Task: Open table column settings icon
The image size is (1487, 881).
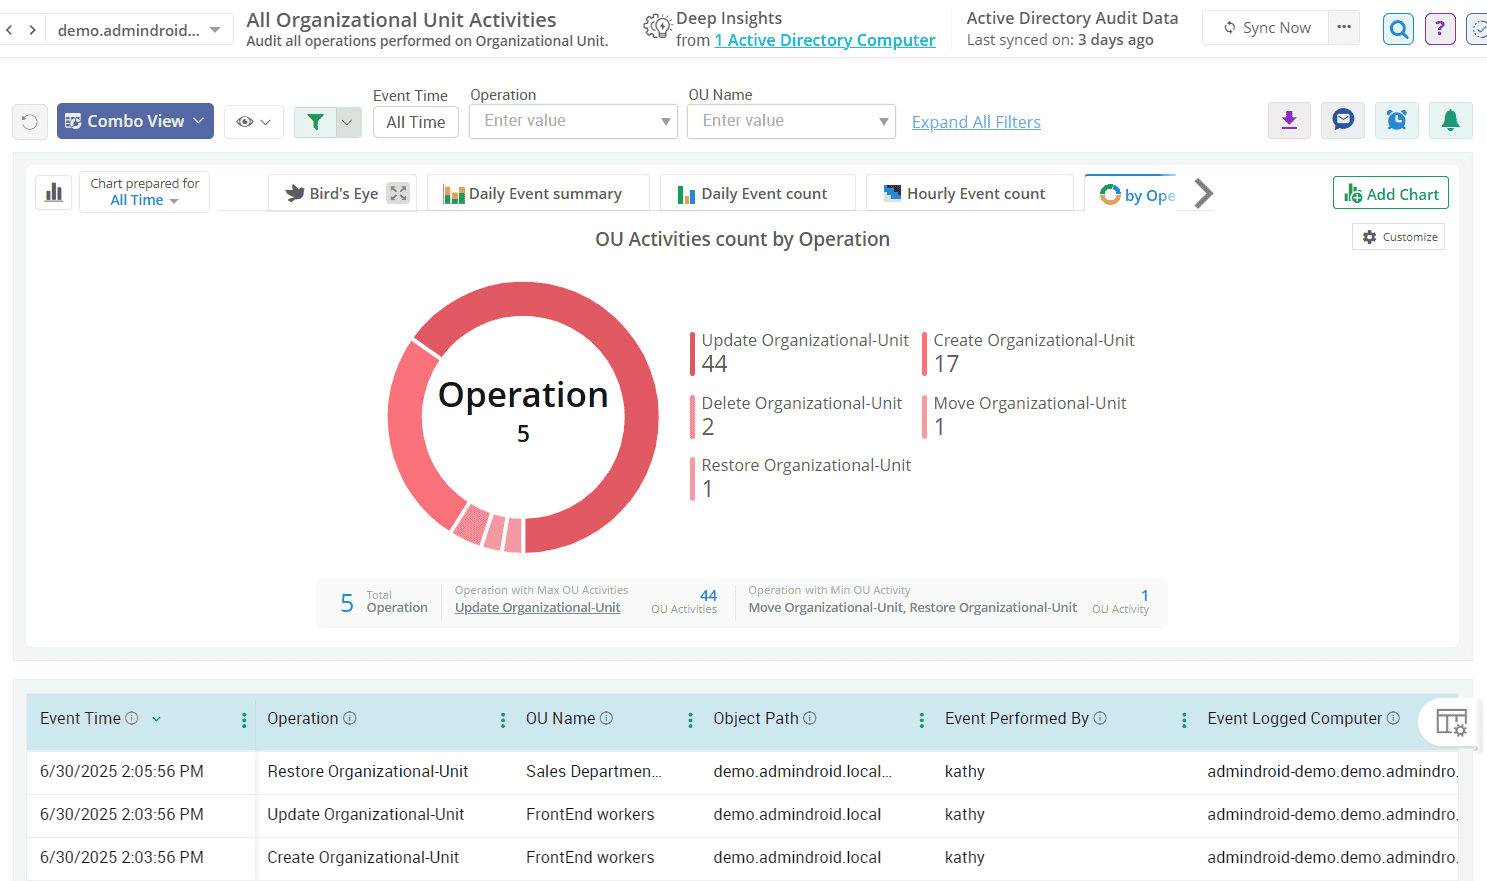Action: pos(1450,722)
